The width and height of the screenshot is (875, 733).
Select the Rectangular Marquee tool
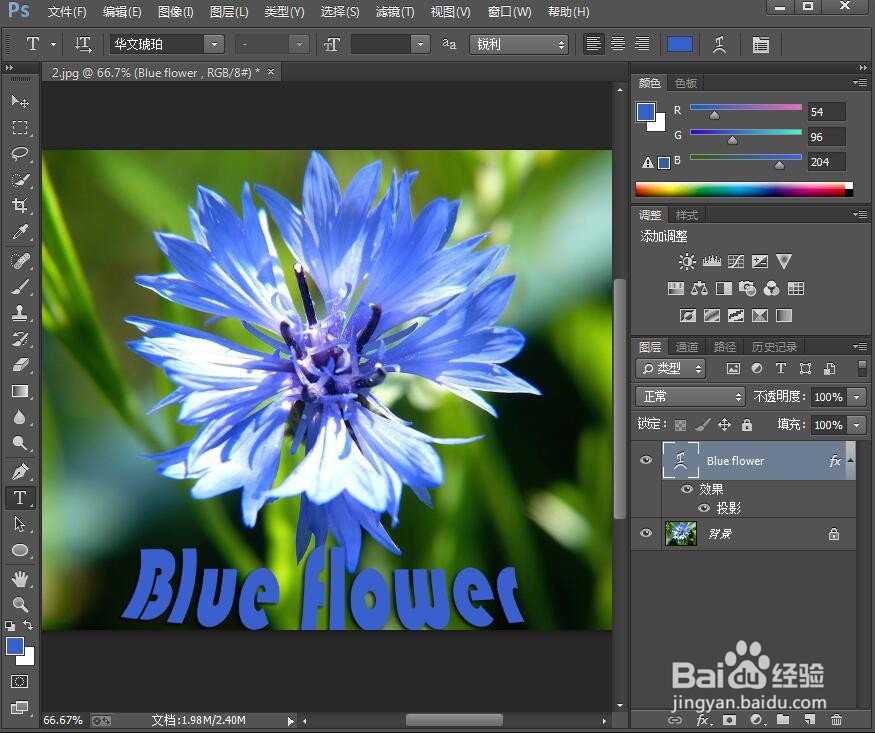(x=20, y=127)
